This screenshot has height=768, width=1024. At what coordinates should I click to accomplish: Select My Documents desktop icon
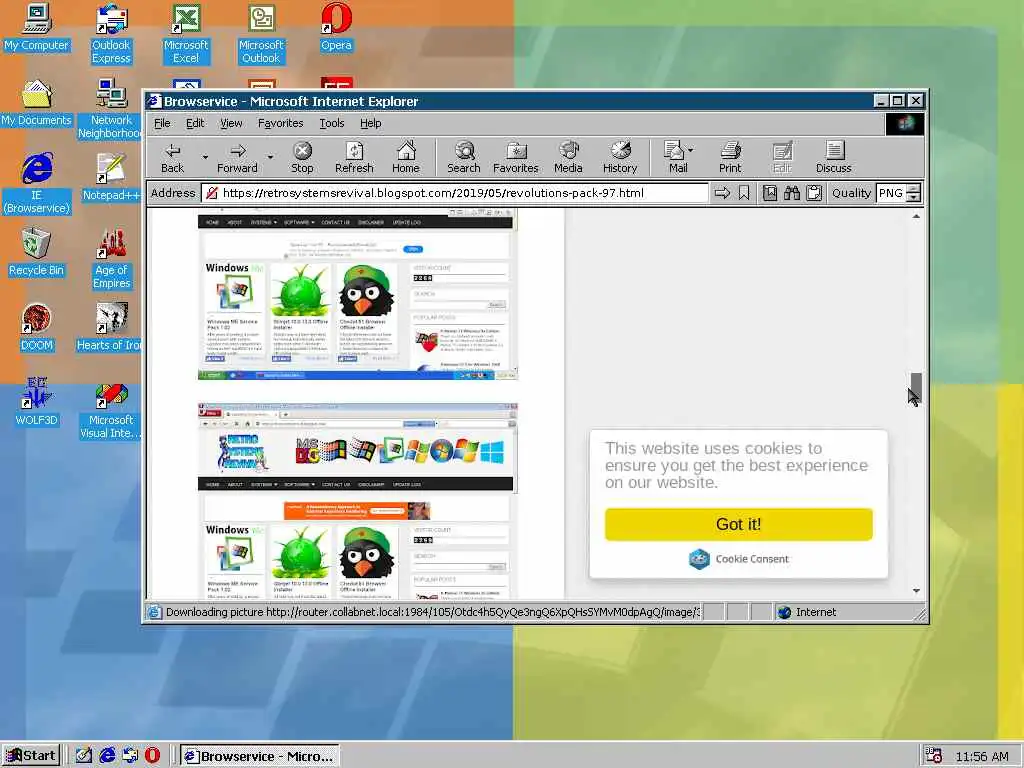coord(37,103)
